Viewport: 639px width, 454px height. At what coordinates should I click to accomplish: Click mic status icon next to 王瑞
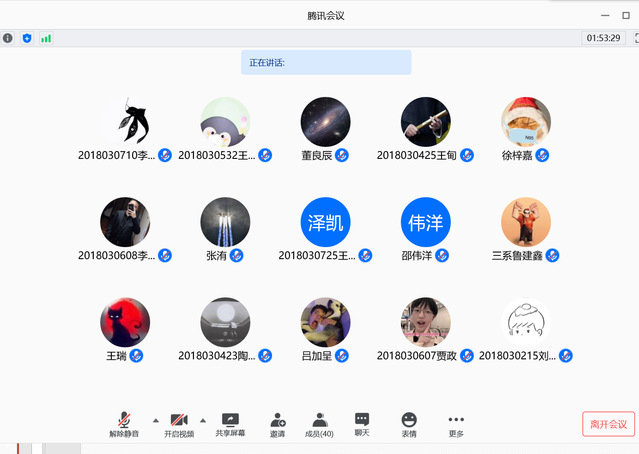click(x=136, y=355)
